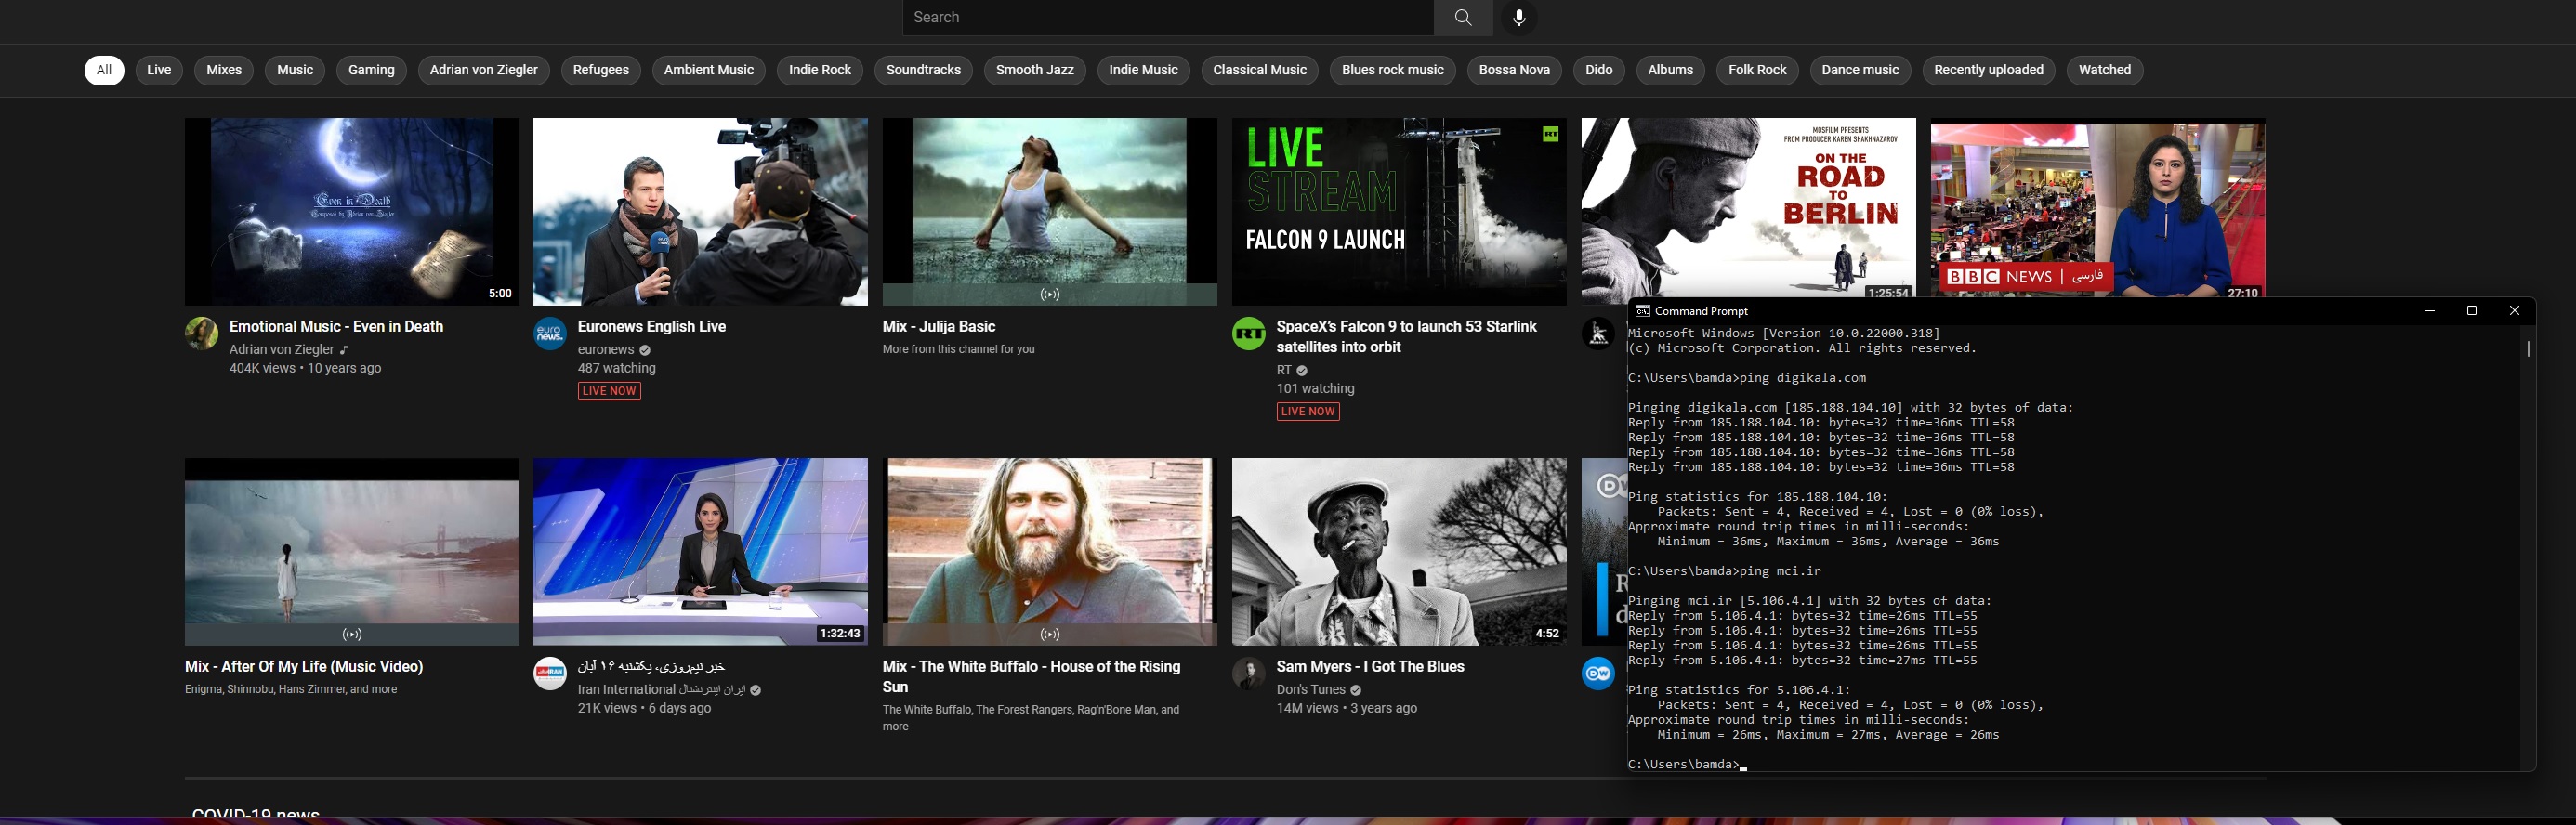
Task: Click RT channel avatar
Action: tap(1249, 334)
